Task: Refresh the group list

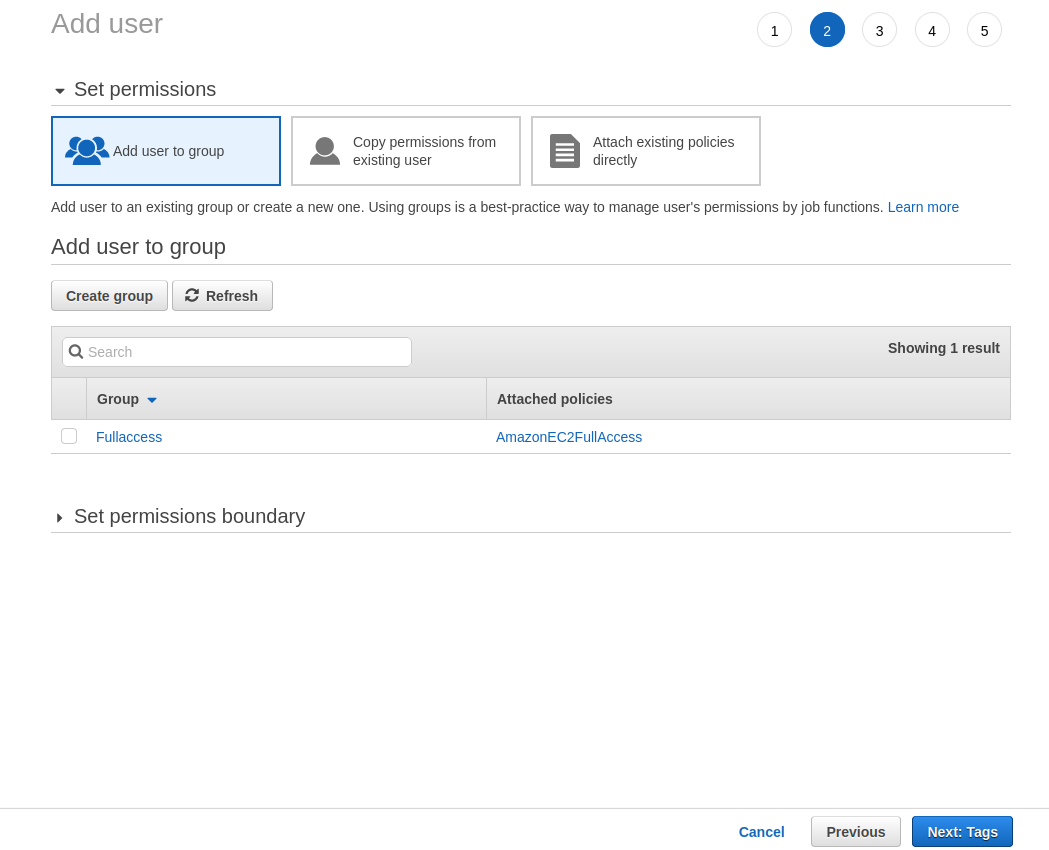Action: pos(222,296)
